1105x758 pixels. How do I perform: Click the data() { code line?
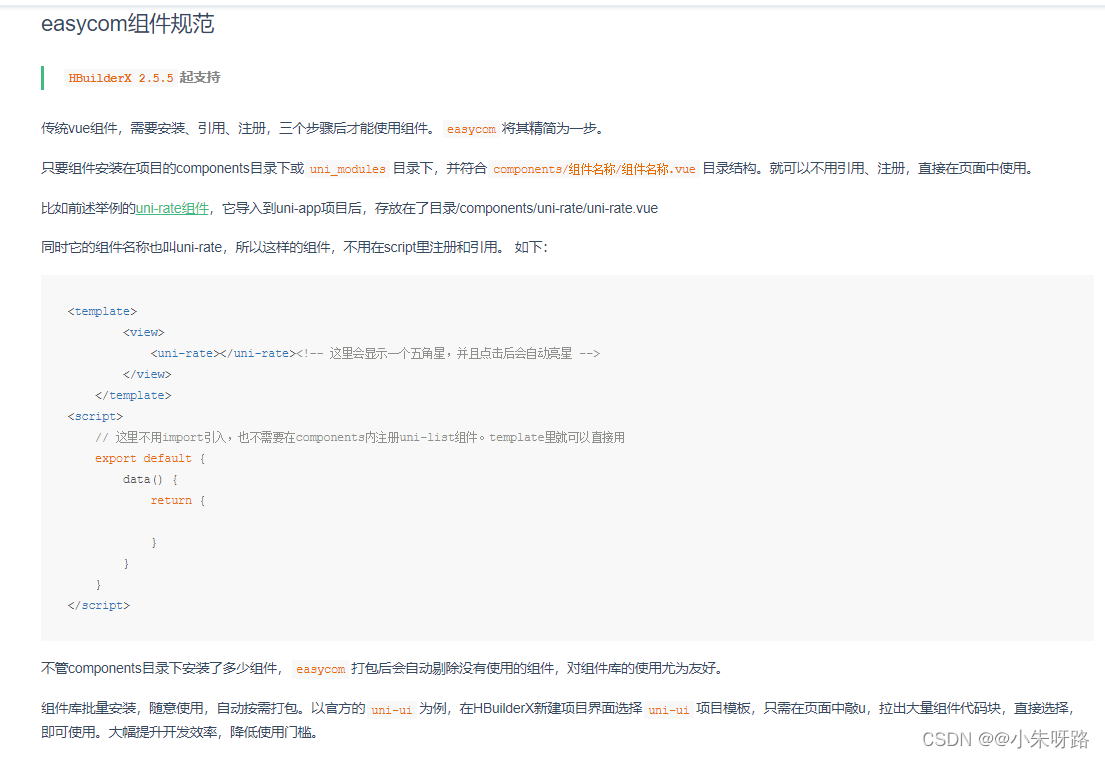click(150, 479)
